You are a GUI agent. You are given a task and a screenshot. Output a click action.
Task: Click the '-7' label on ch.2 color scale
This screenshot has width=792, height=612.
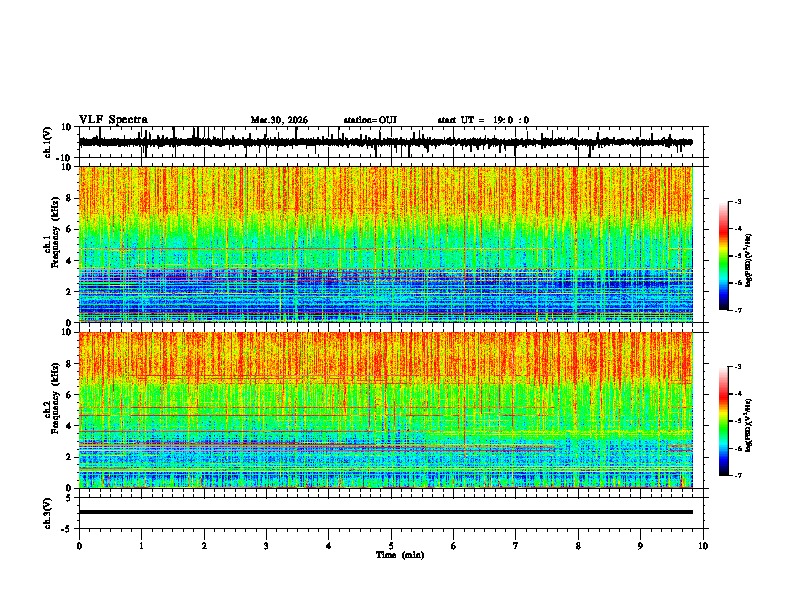737,475
